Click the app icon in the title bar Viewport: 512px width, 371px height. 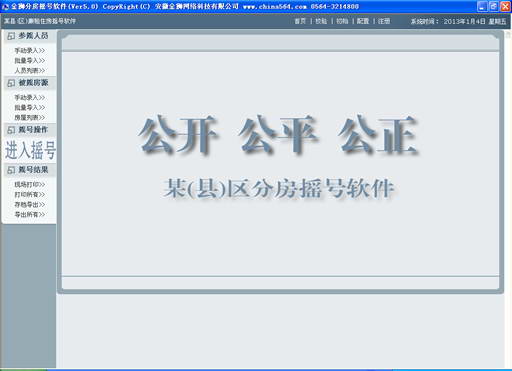tap(5, 6)
